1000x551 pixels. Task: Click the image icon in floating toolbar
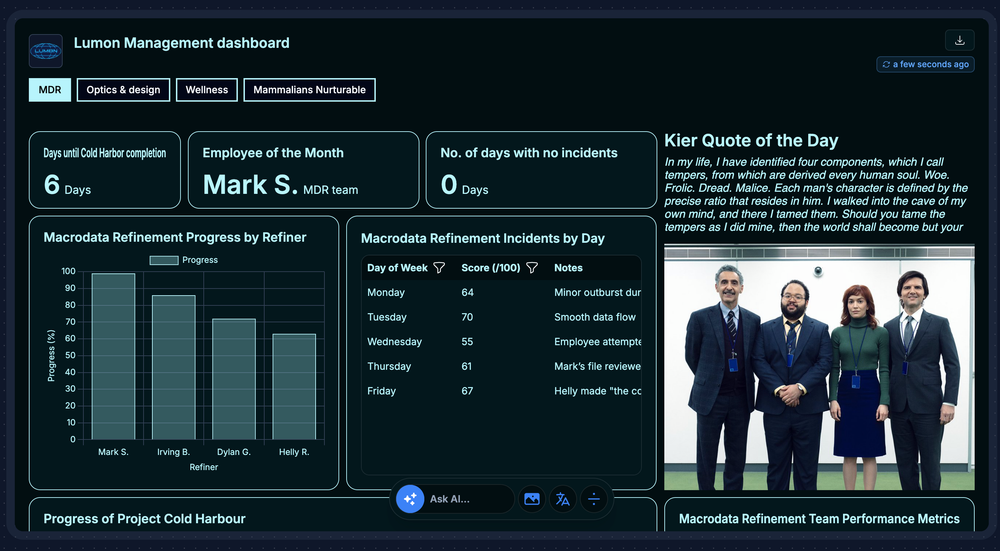click(x=532, y=499)
